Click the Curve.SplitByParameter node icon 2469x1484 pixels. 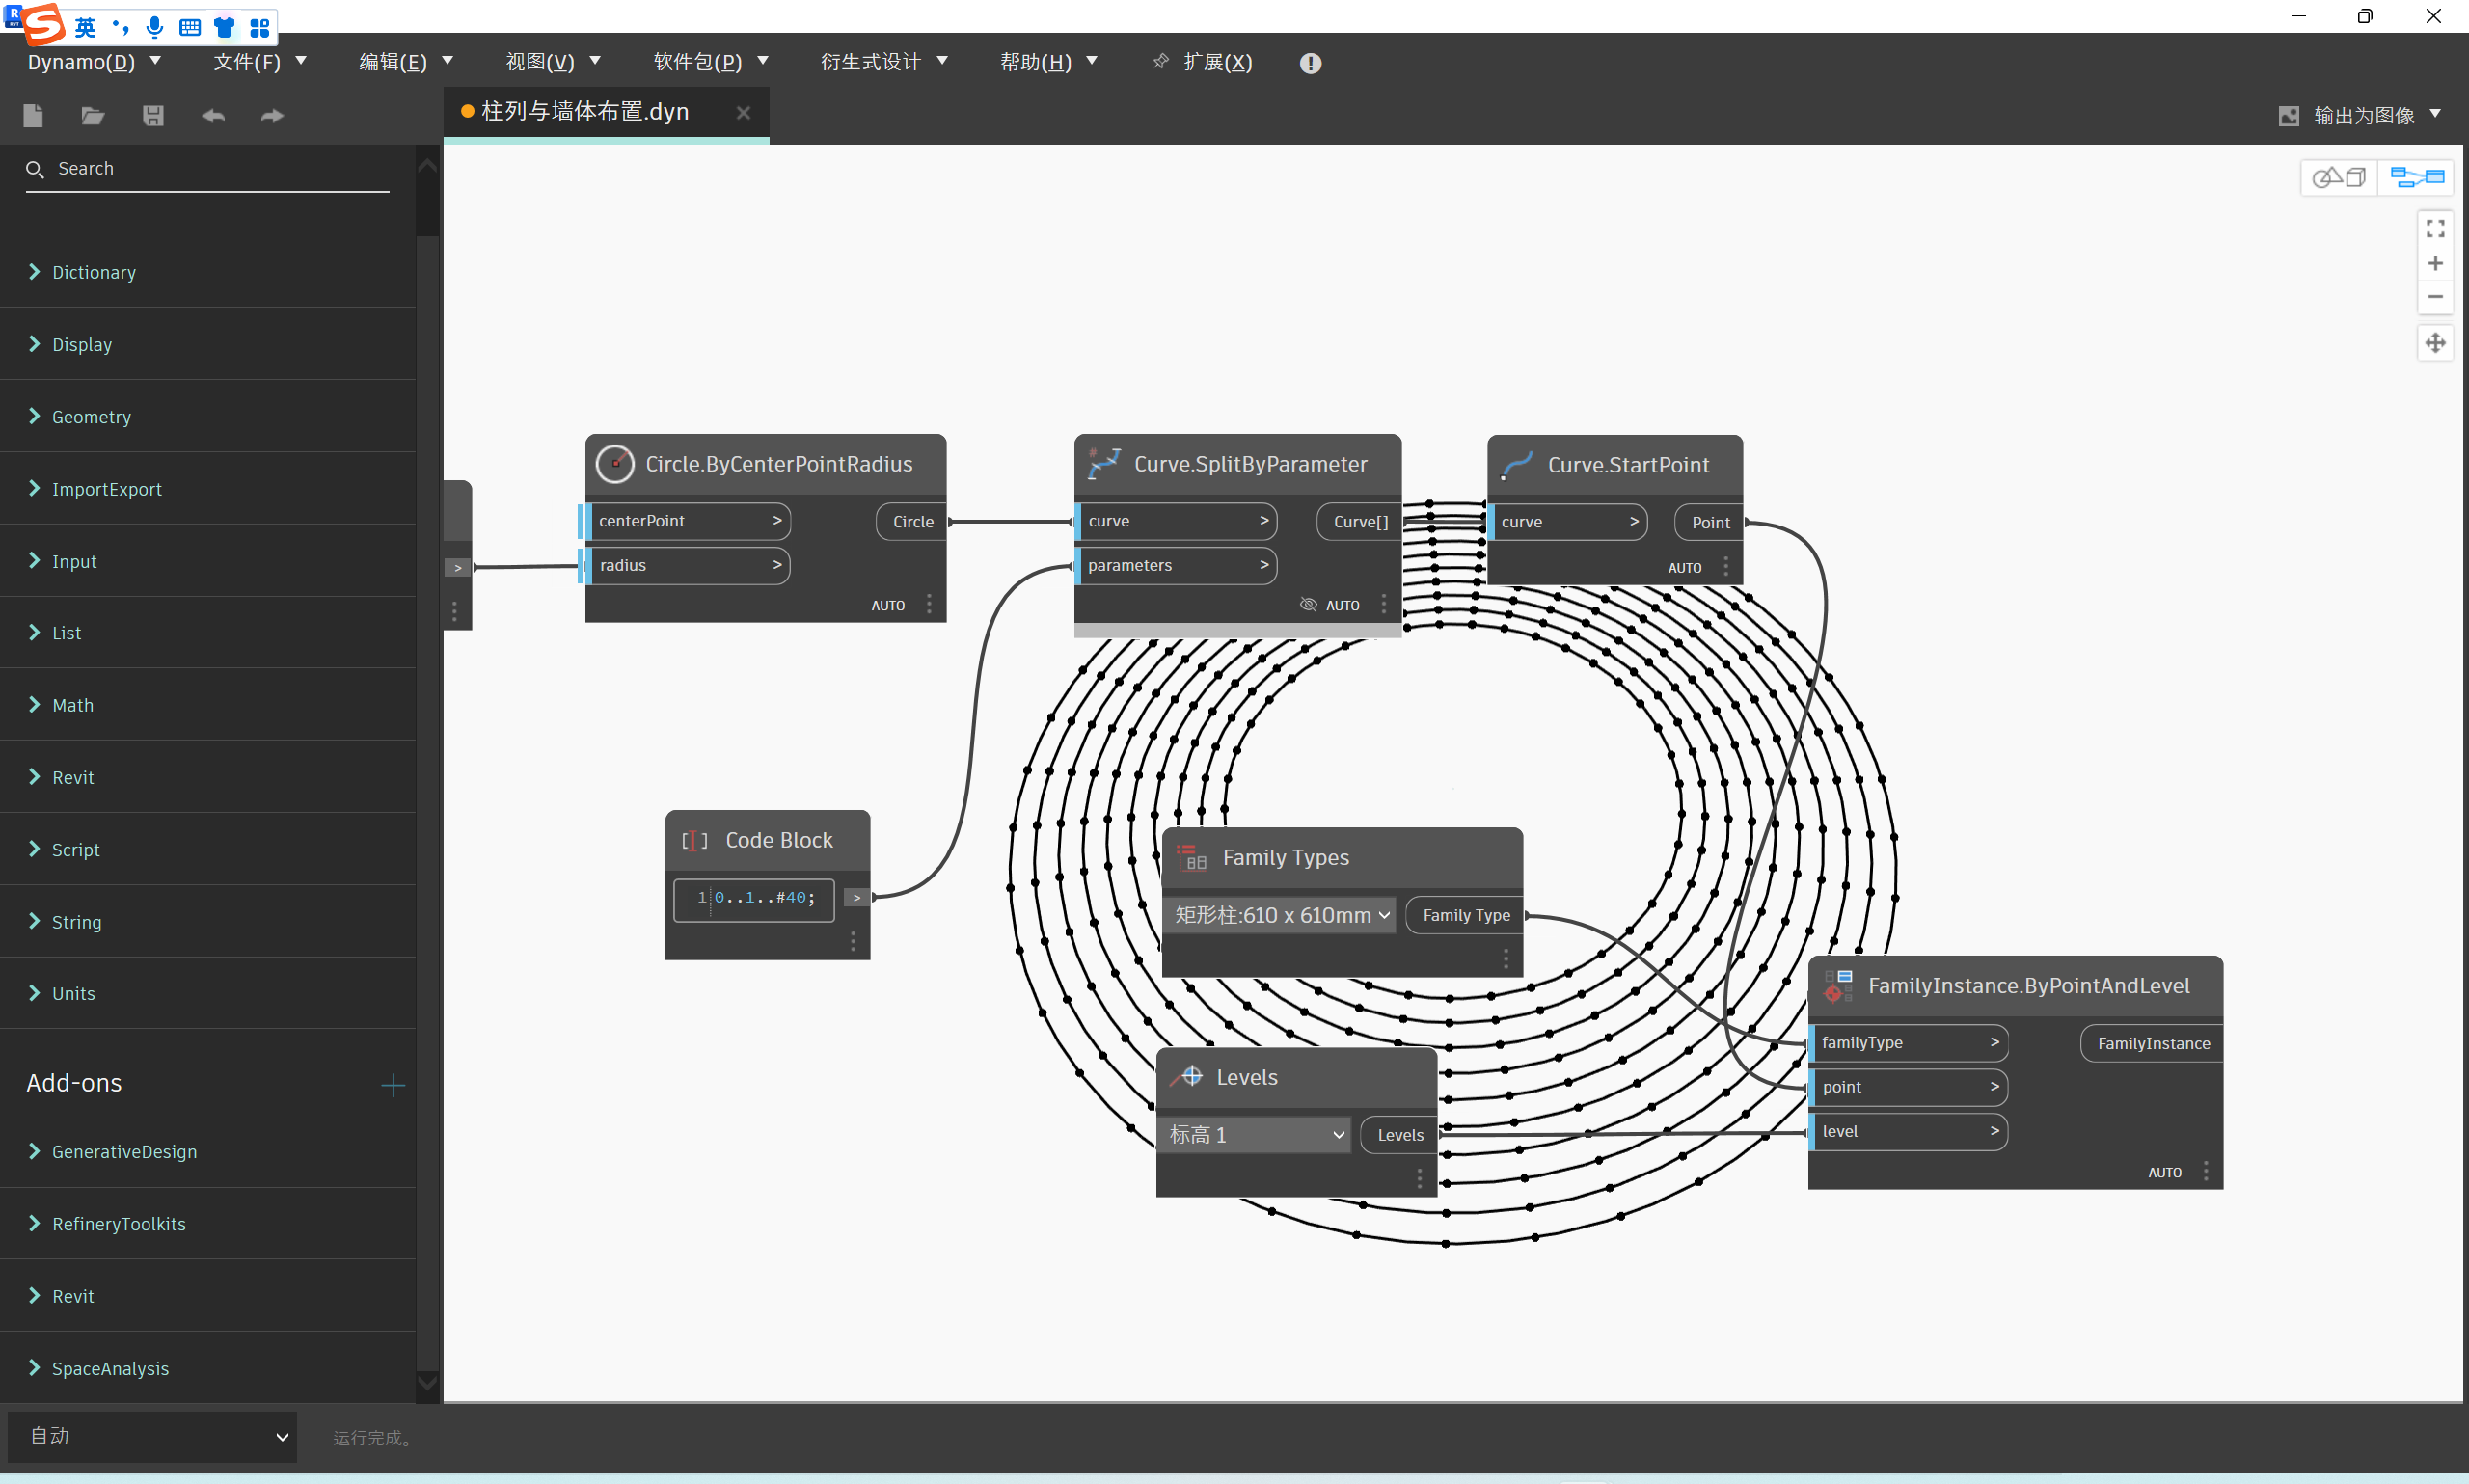click(x=1104, y=464)
